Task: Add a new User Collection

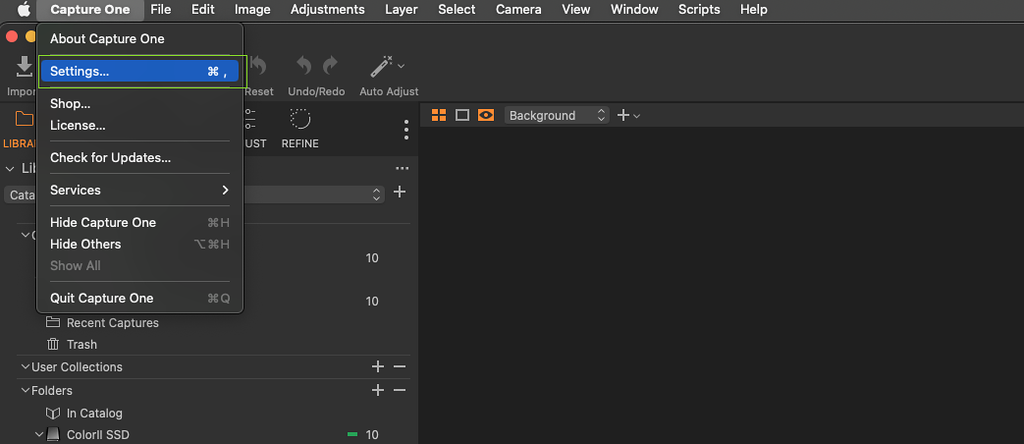Action: click(x=377, y=367)
